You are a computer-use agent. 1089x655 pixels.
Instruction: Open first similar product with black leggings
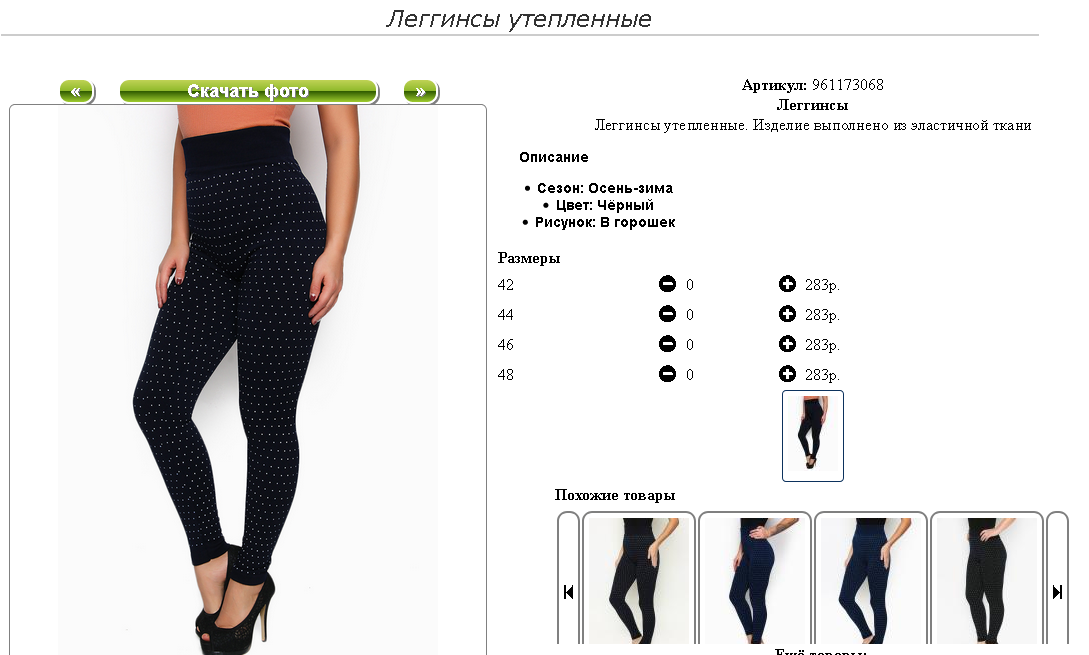pyautogui.click(x=639, y=580)
